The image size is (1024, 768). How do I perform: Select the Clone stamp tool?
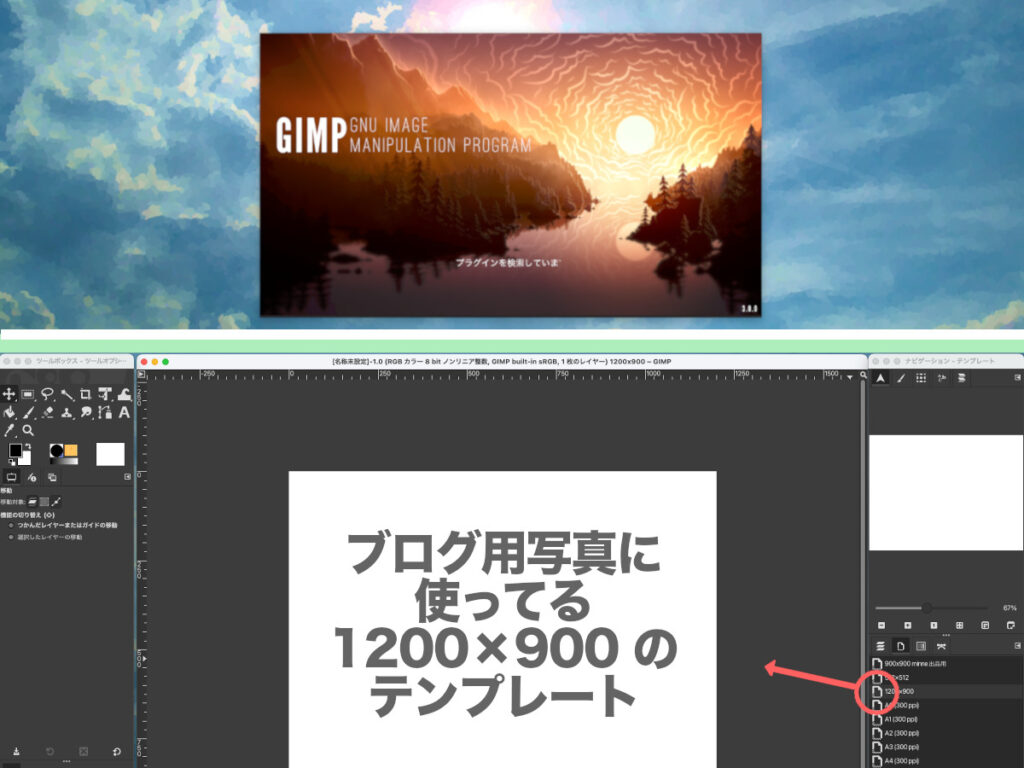coord(67,412)
